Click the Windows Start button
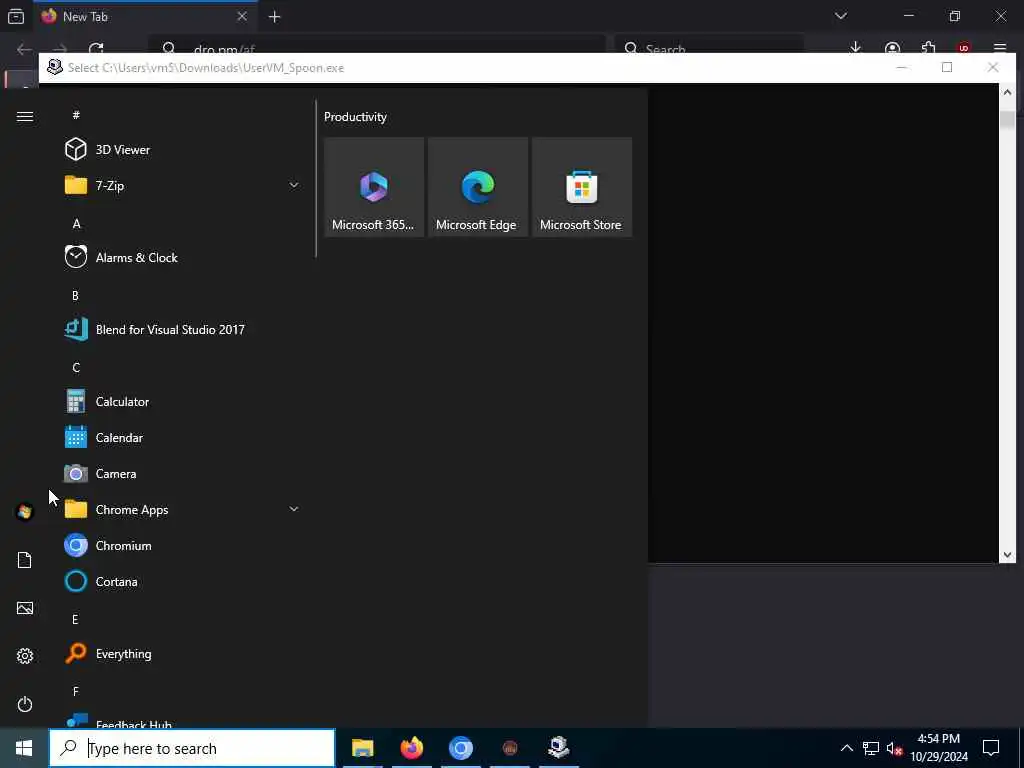This screenshot has height=768, width=1024. (24, 748)
